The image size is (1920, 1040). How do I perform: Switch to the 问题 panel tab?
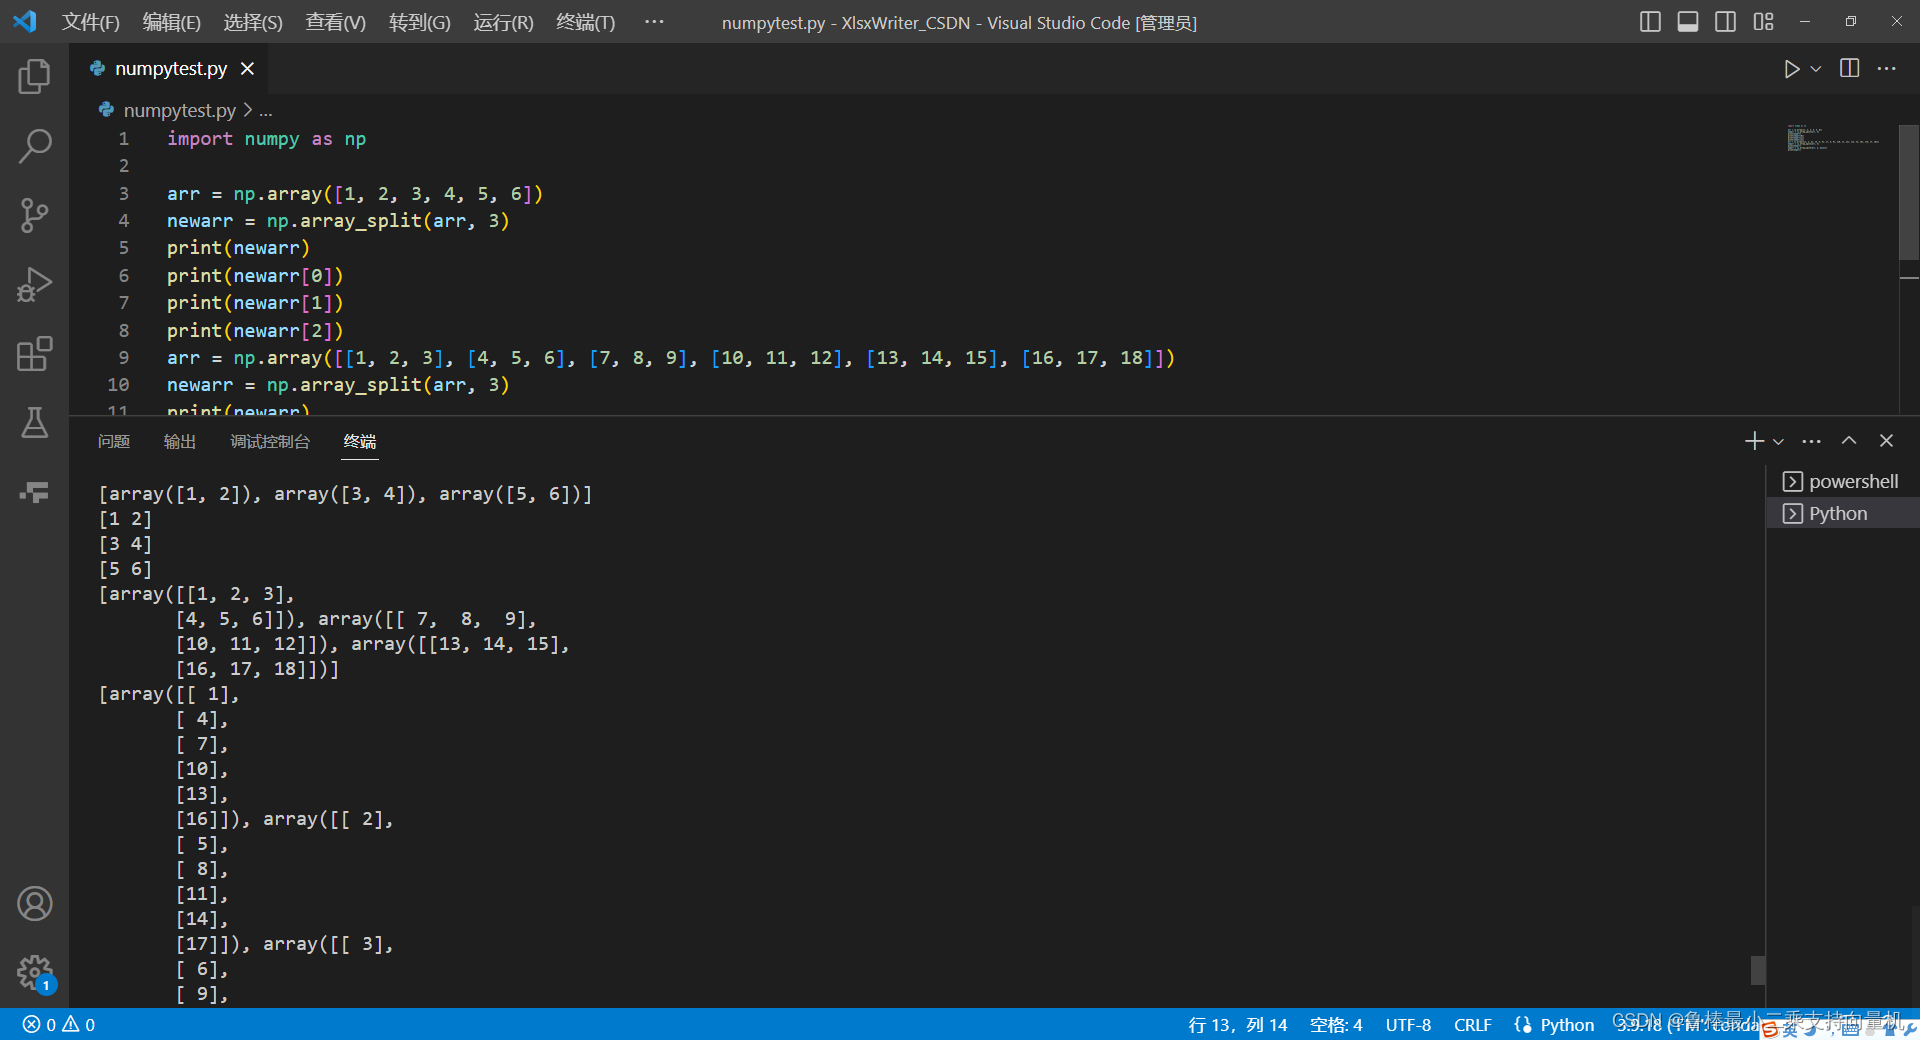pos(114,441)
